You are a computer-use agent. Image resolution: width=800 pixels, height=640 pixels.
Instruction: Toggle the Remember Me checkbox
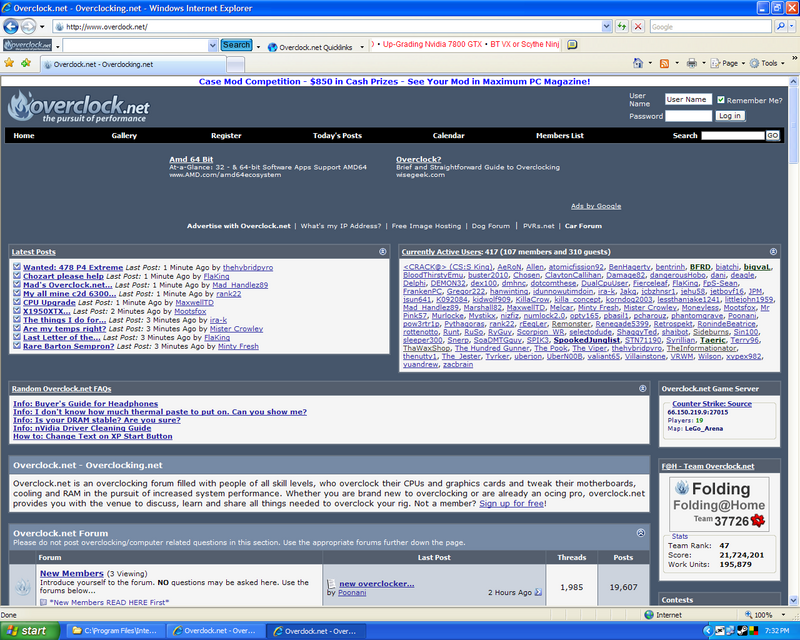[x=721, y=100]
